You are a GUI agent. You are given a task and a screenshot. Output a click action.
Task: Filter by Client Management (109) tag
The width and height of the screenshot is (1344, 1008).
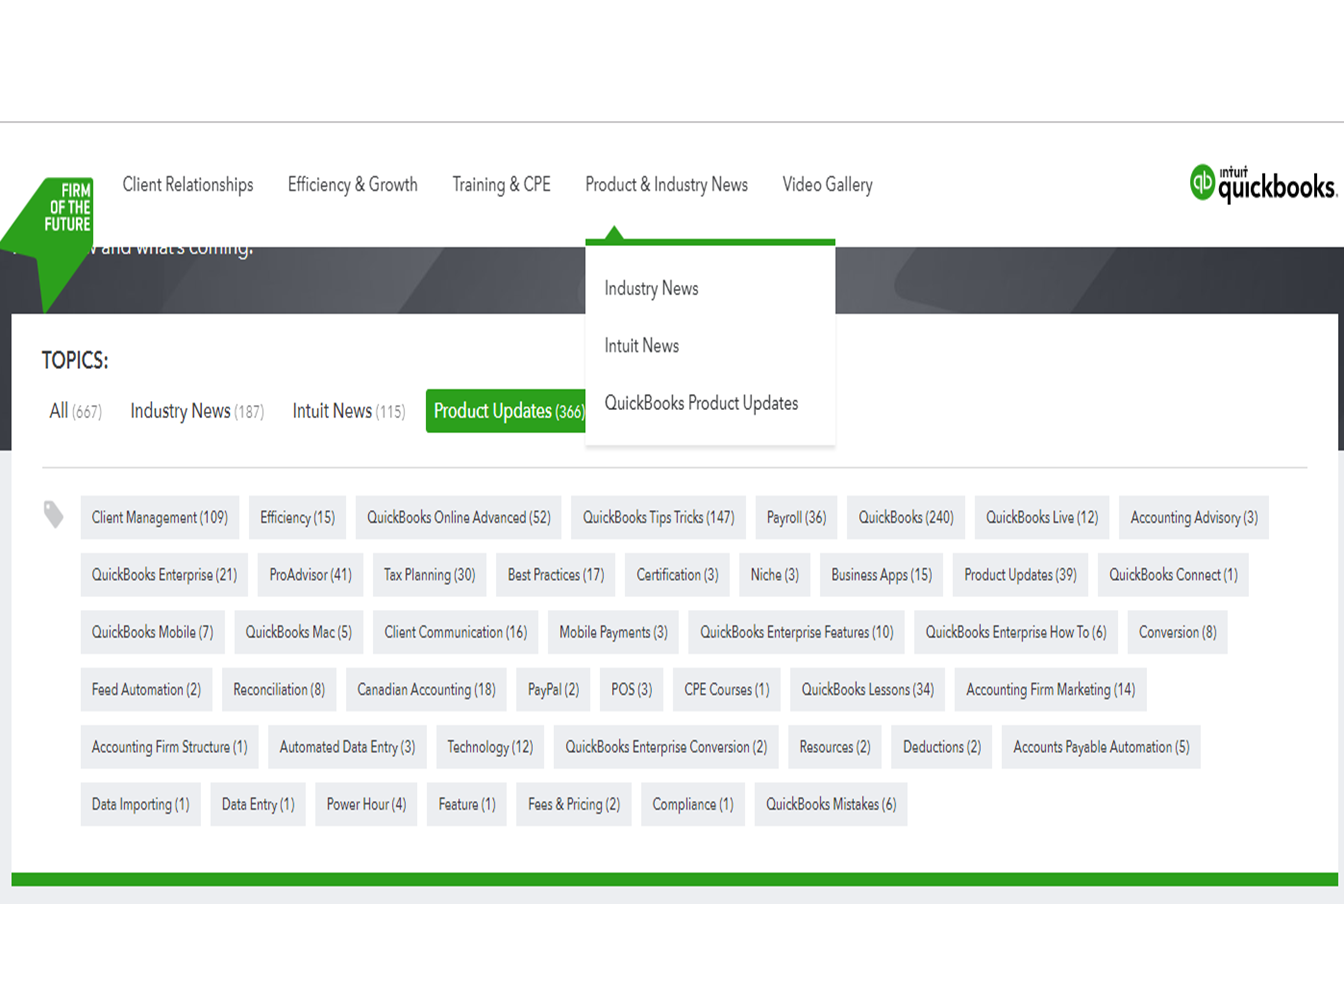click(x=160, y=518)
